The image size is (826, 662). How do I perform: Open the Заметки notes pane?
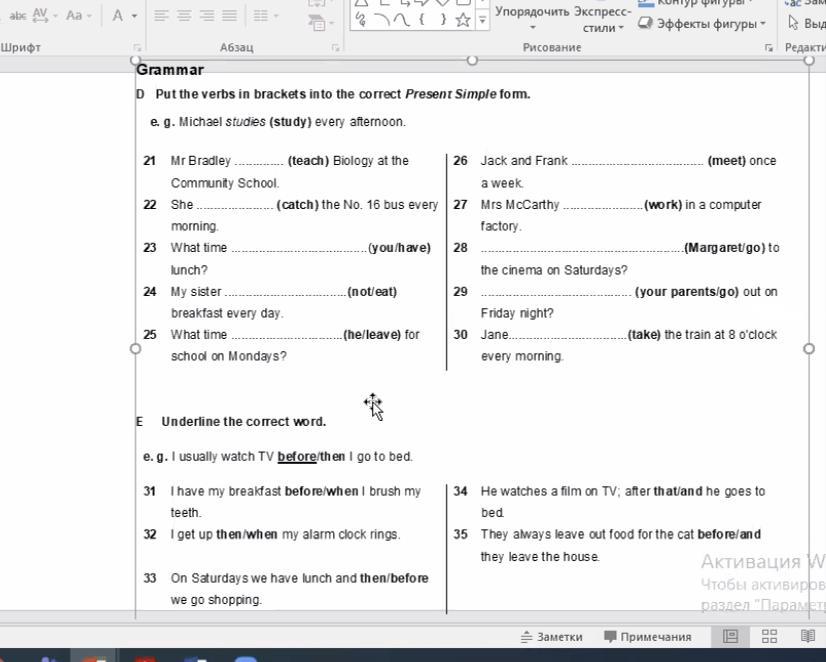[552, 637]
